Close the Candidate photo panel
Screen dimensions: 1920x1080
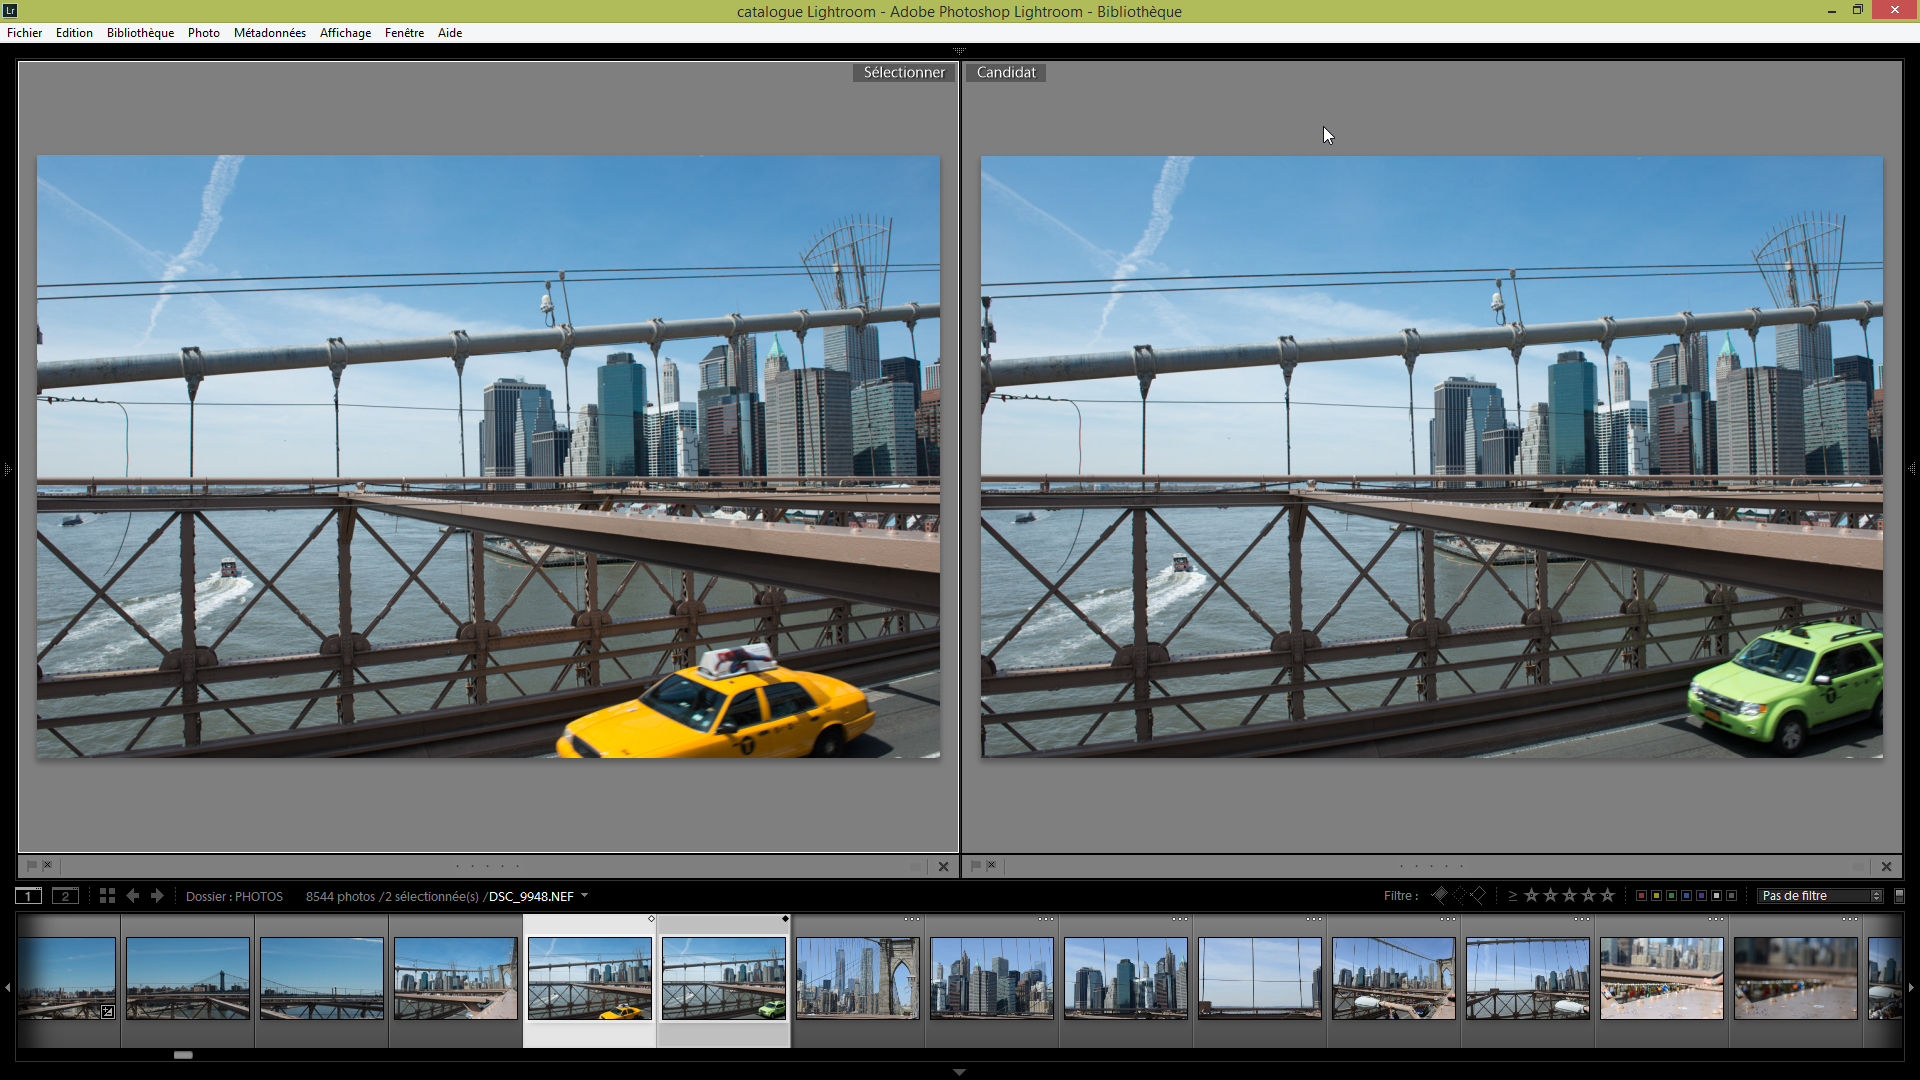(x=1886, y=867)
